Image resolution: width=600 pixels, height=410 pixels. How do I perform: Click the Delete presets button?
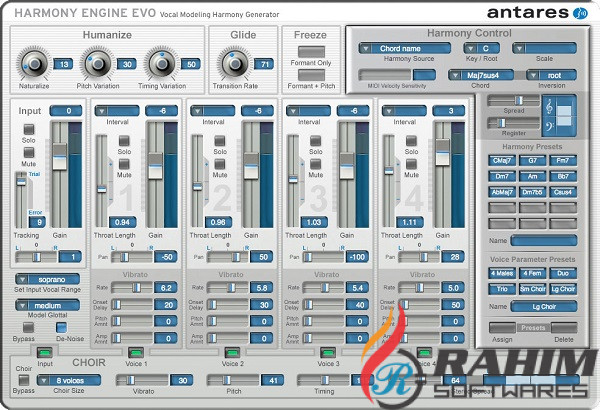click(x=564, y=328)
